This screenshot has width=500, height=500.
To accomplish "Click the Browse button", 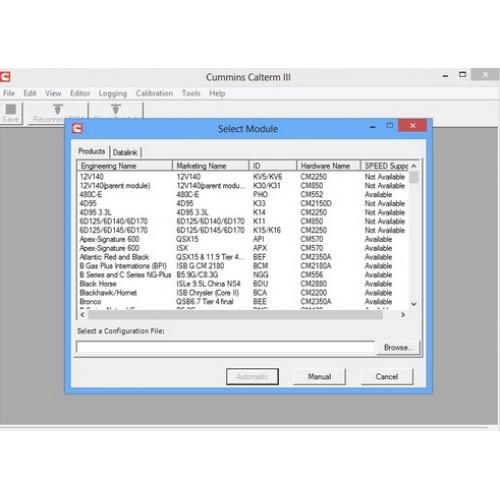I will (x=398, y=347).
